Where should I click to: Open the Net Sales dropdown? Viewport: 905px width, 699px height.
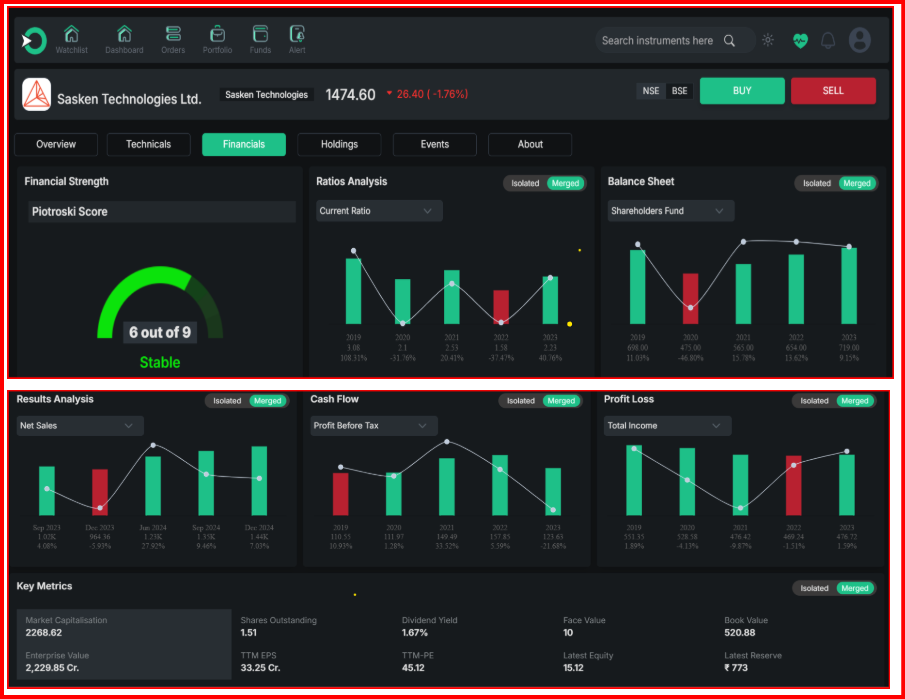(80, 426)
